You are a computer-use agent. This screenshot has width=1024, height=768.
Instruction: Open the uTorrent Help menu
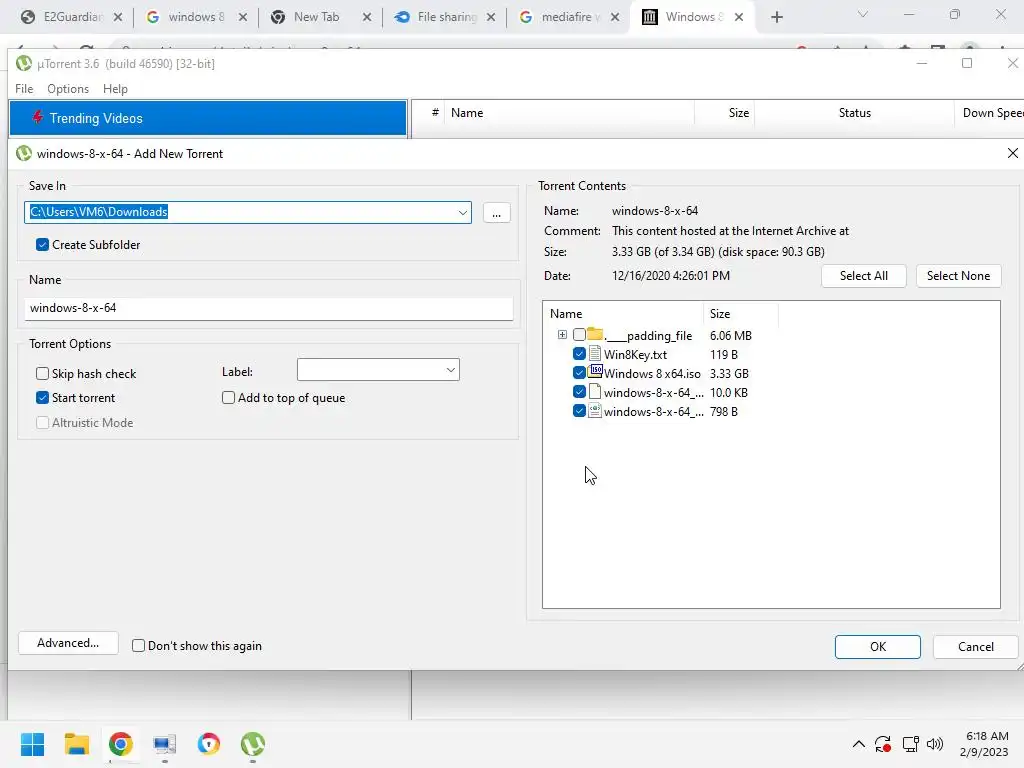[x=115, y=89]
